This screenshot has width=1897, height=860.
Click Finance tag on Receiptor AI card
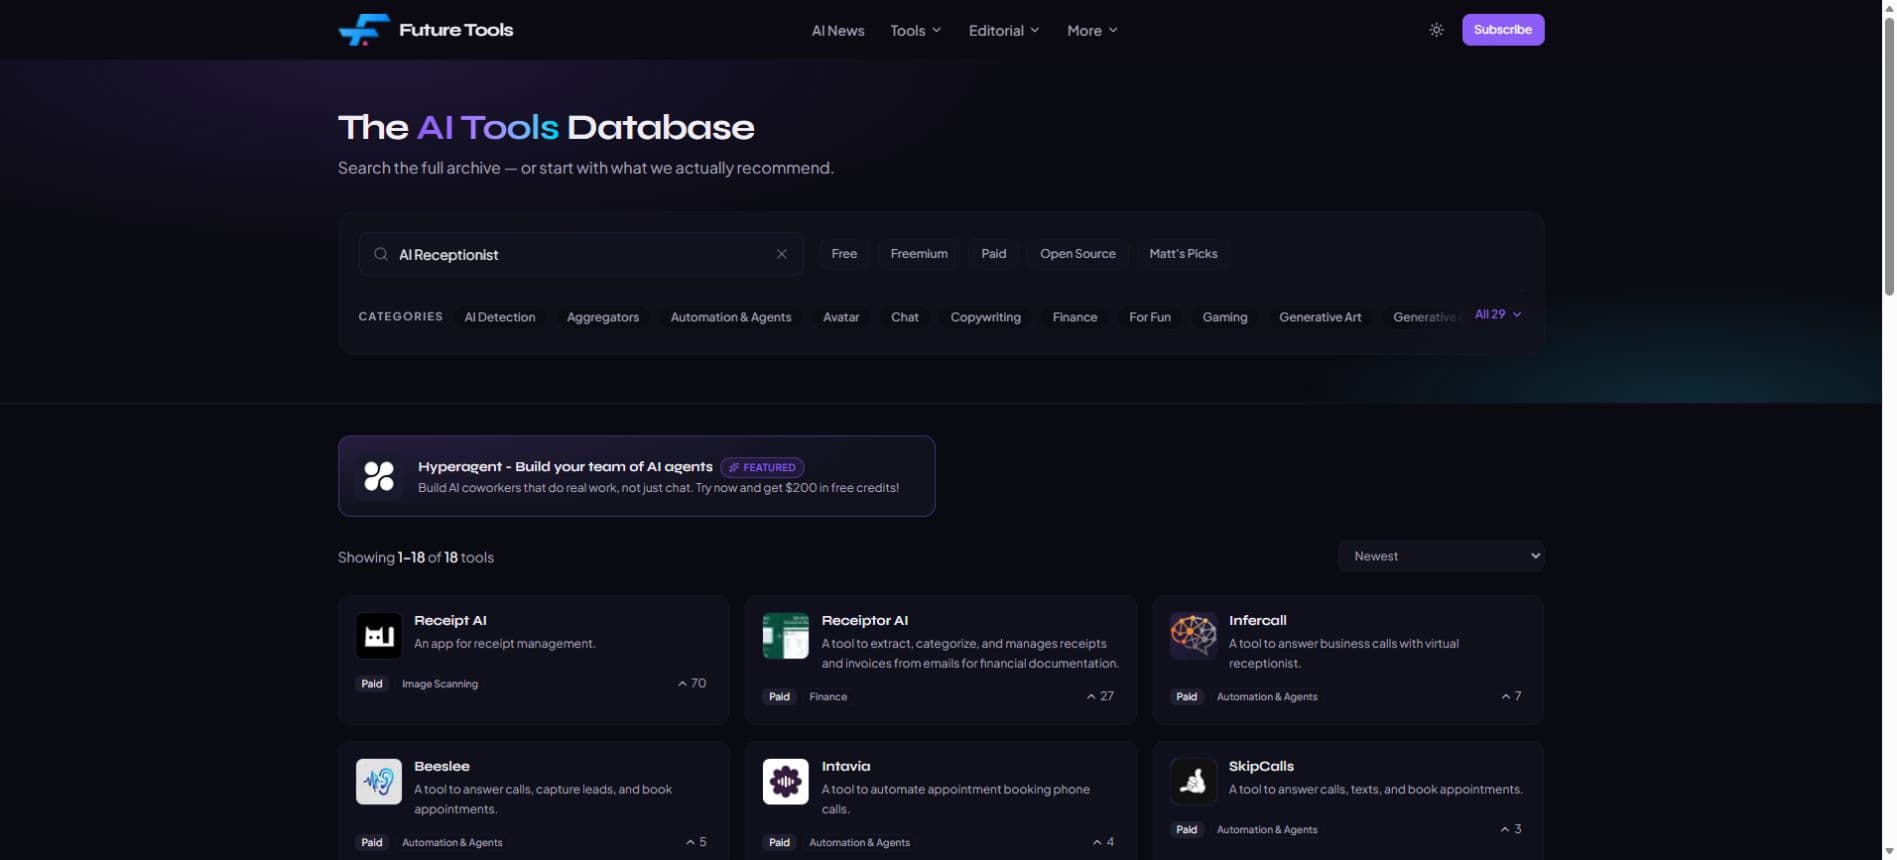(828, 697)
